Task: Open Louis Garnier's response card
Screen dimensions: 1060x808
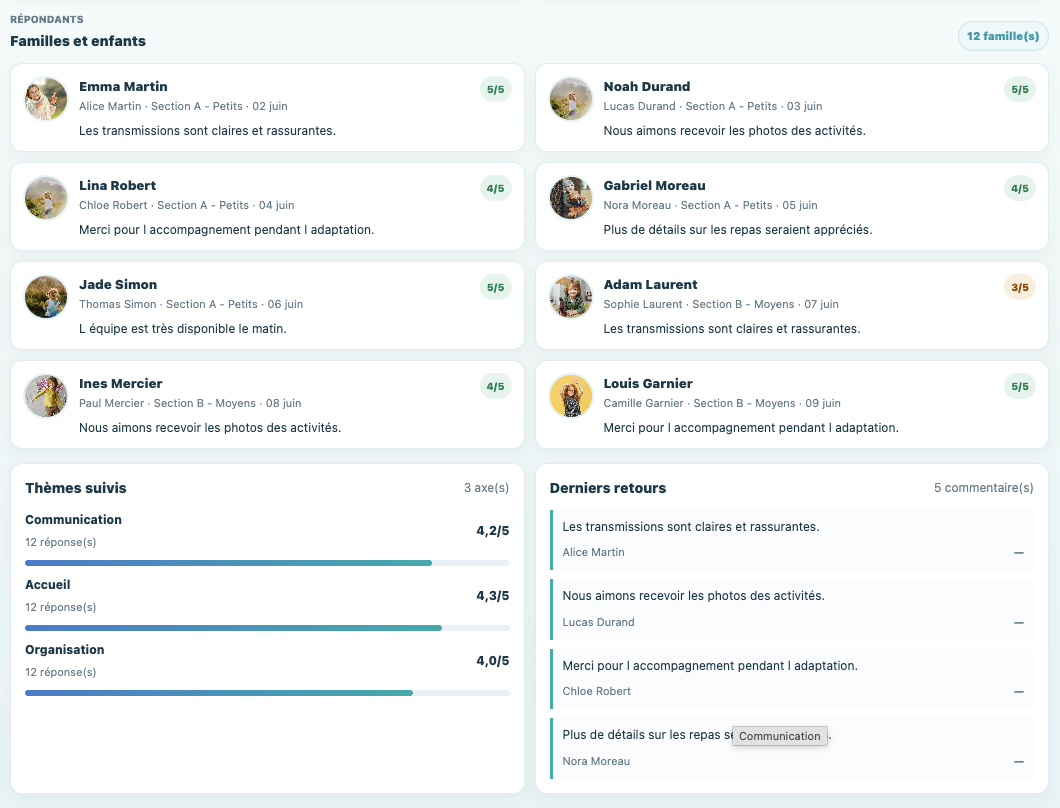Action: [792, 404]
